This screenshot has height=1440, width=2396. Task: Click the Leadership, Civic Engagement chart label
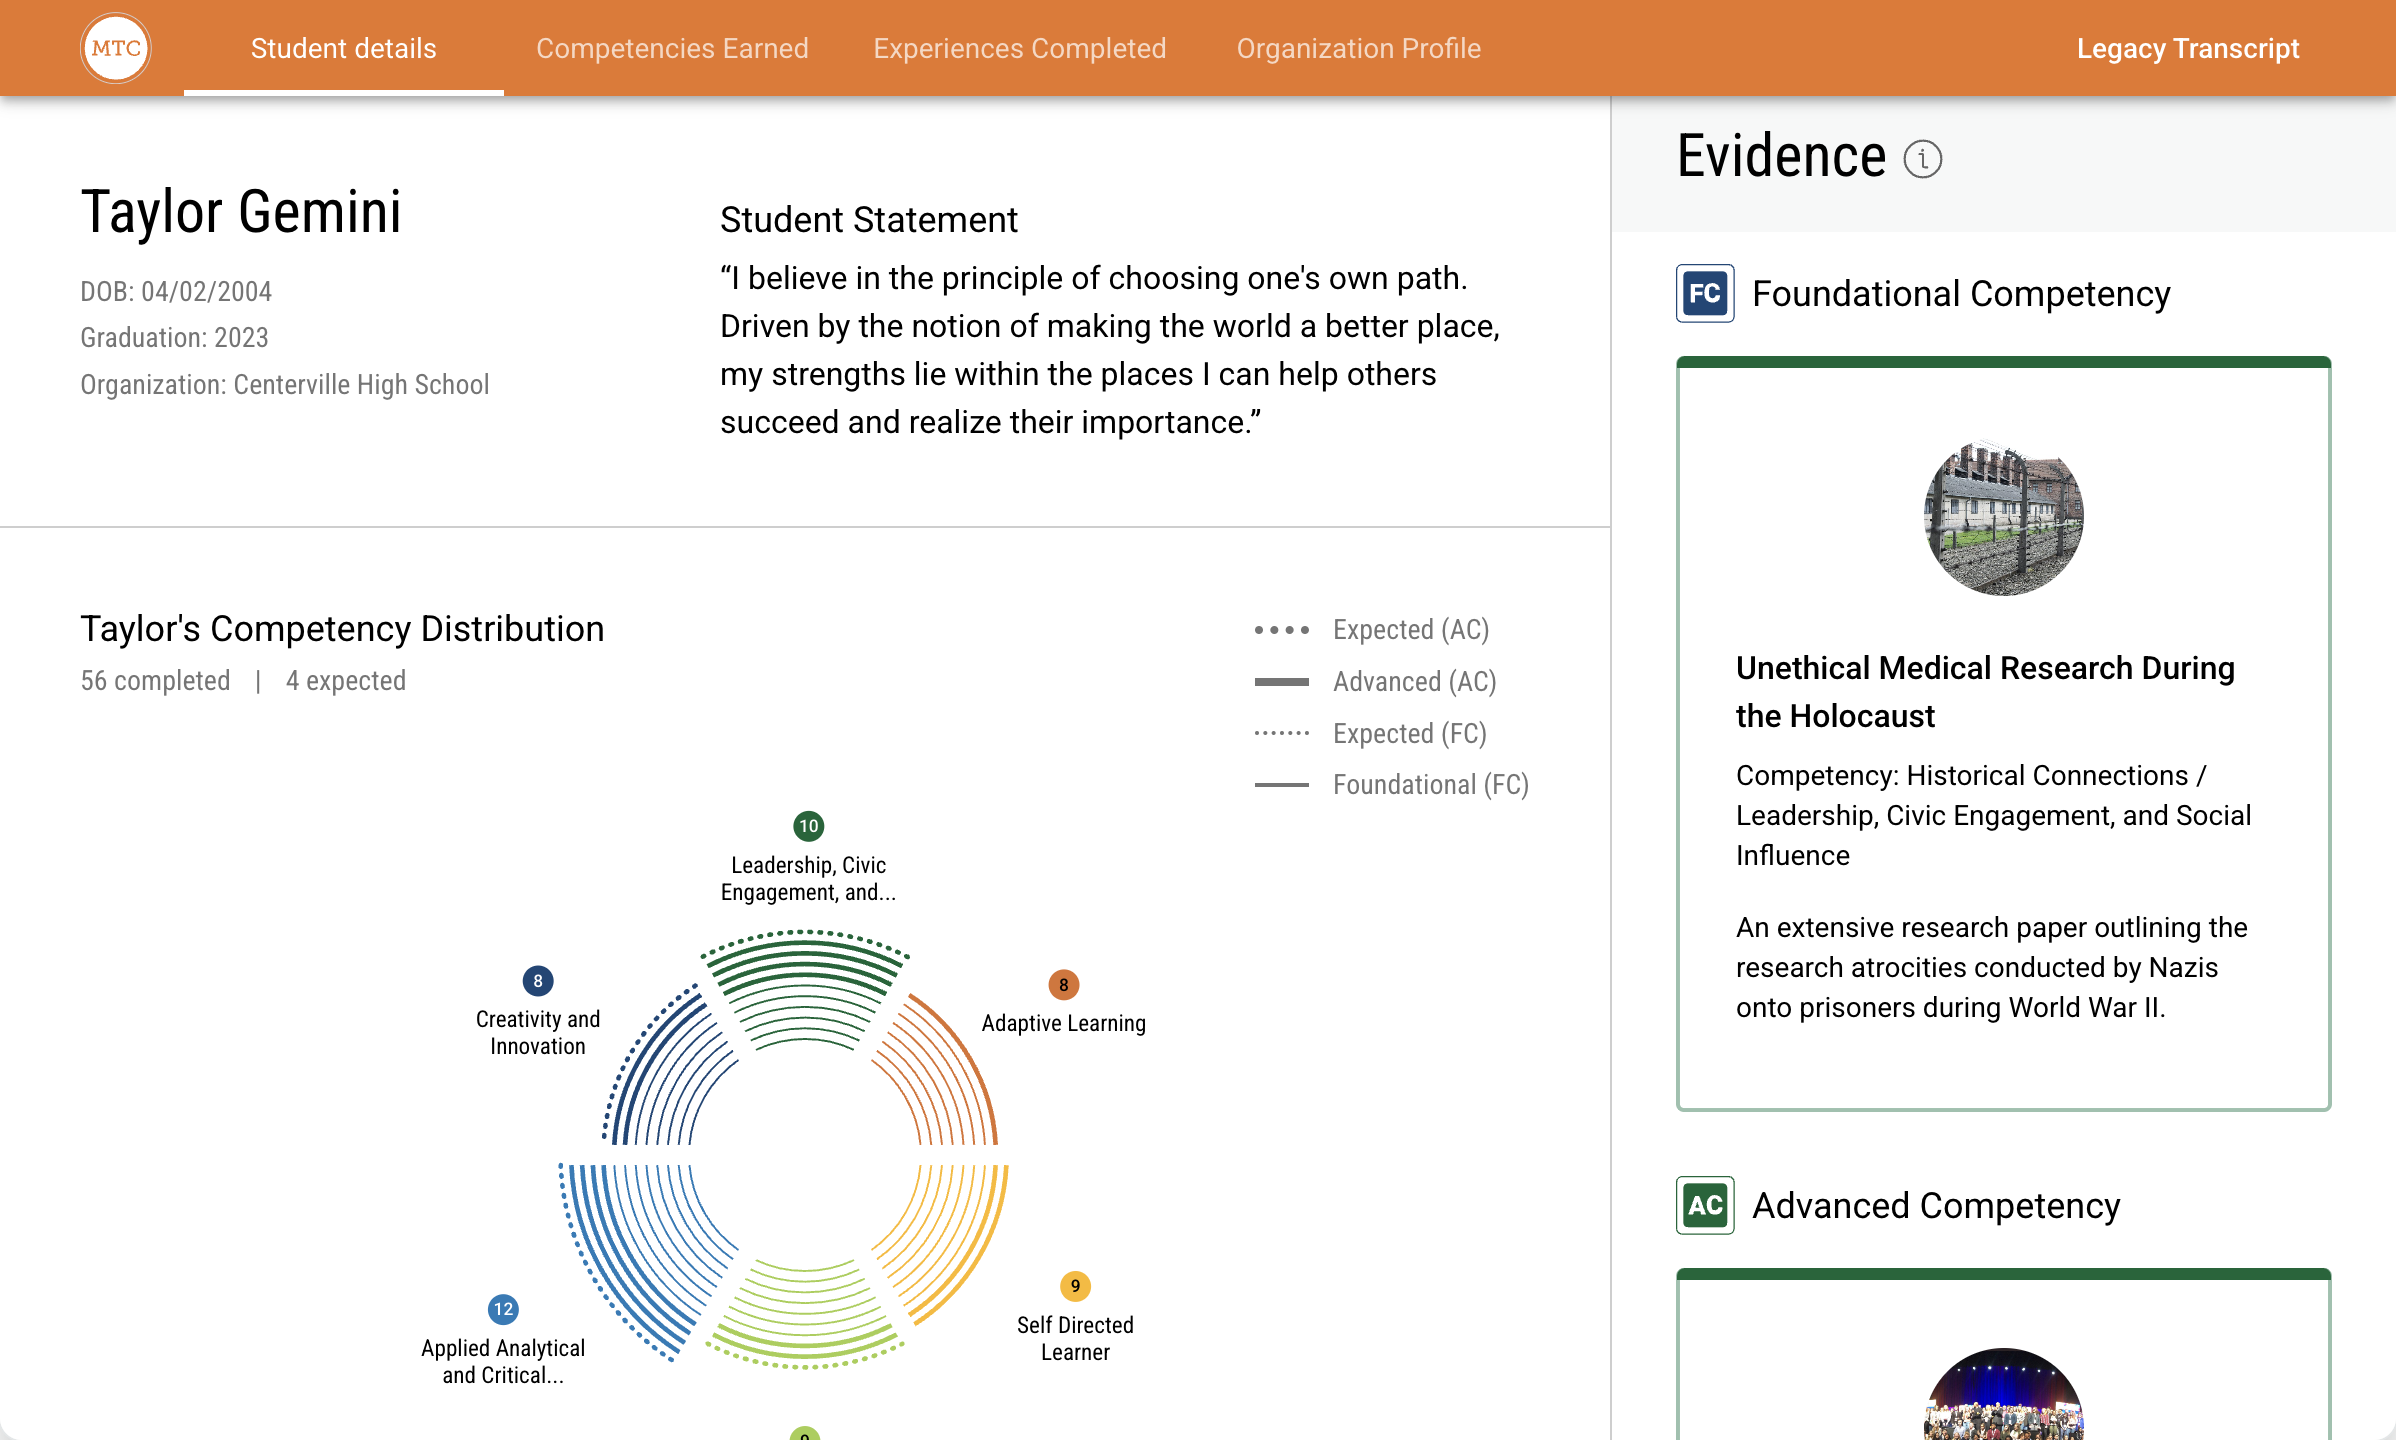(808, 879)
